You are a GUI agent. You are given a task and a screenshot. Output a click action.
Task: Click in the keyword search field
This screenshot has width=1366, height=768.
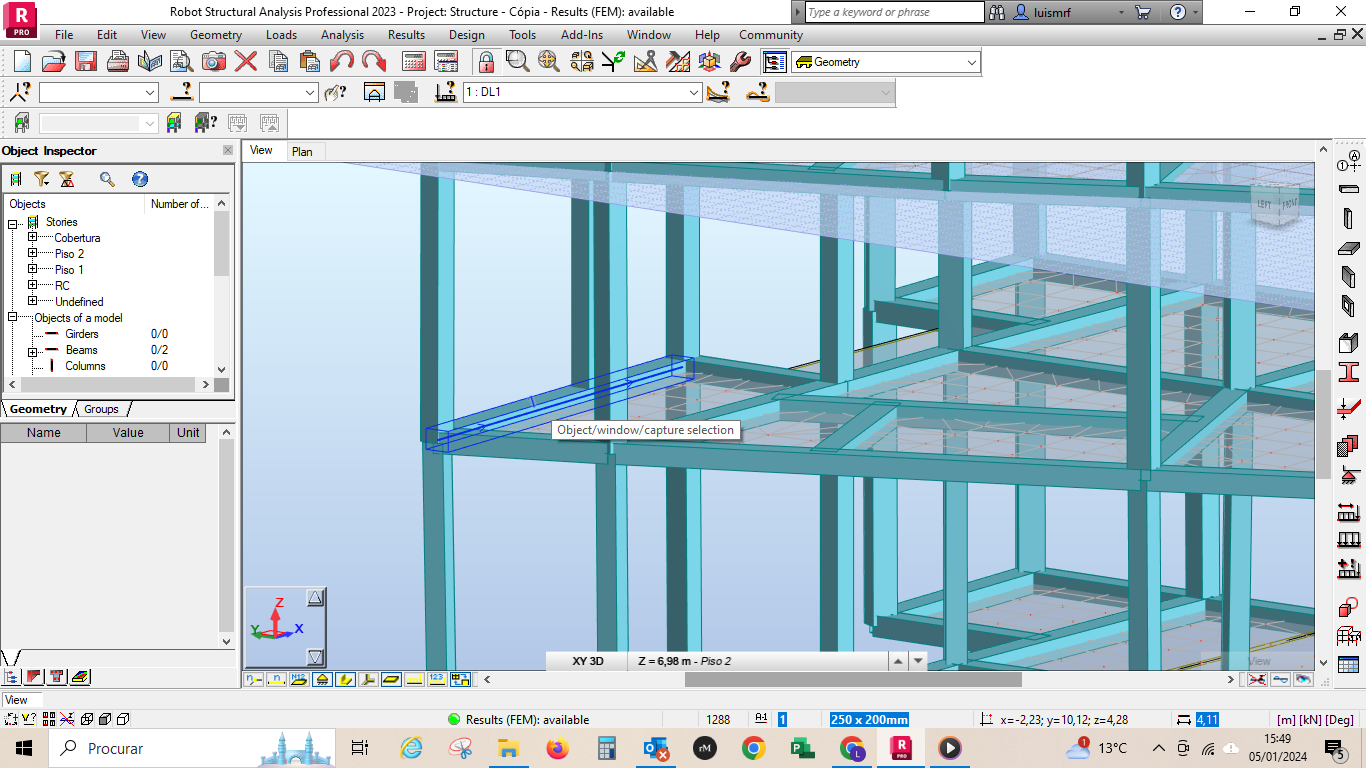pyautogui.click(x=894, y=12)
